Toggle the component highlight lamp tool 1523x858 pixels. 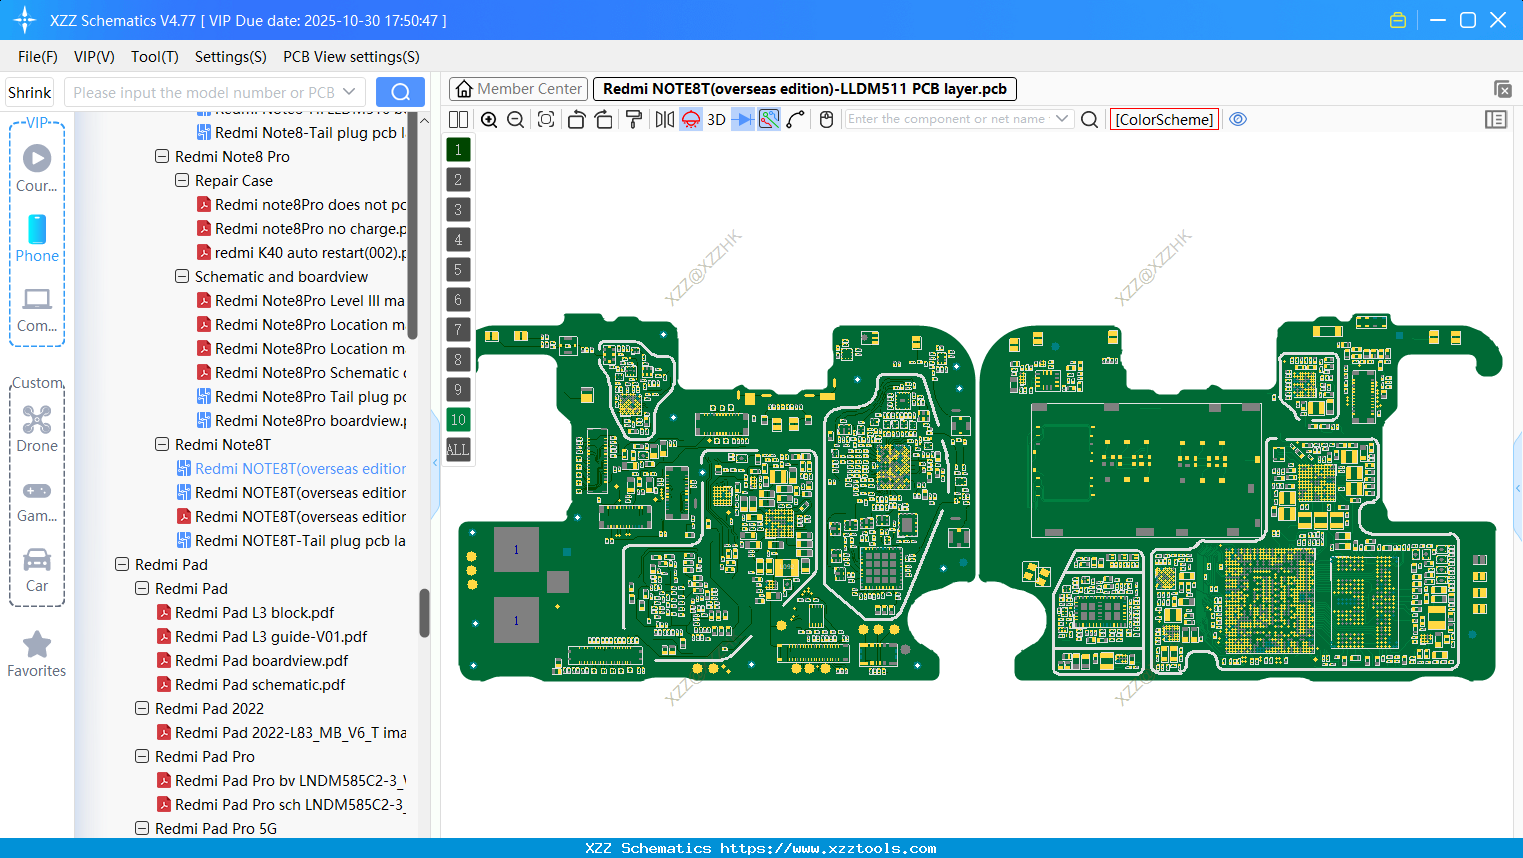tap(690, 119)
